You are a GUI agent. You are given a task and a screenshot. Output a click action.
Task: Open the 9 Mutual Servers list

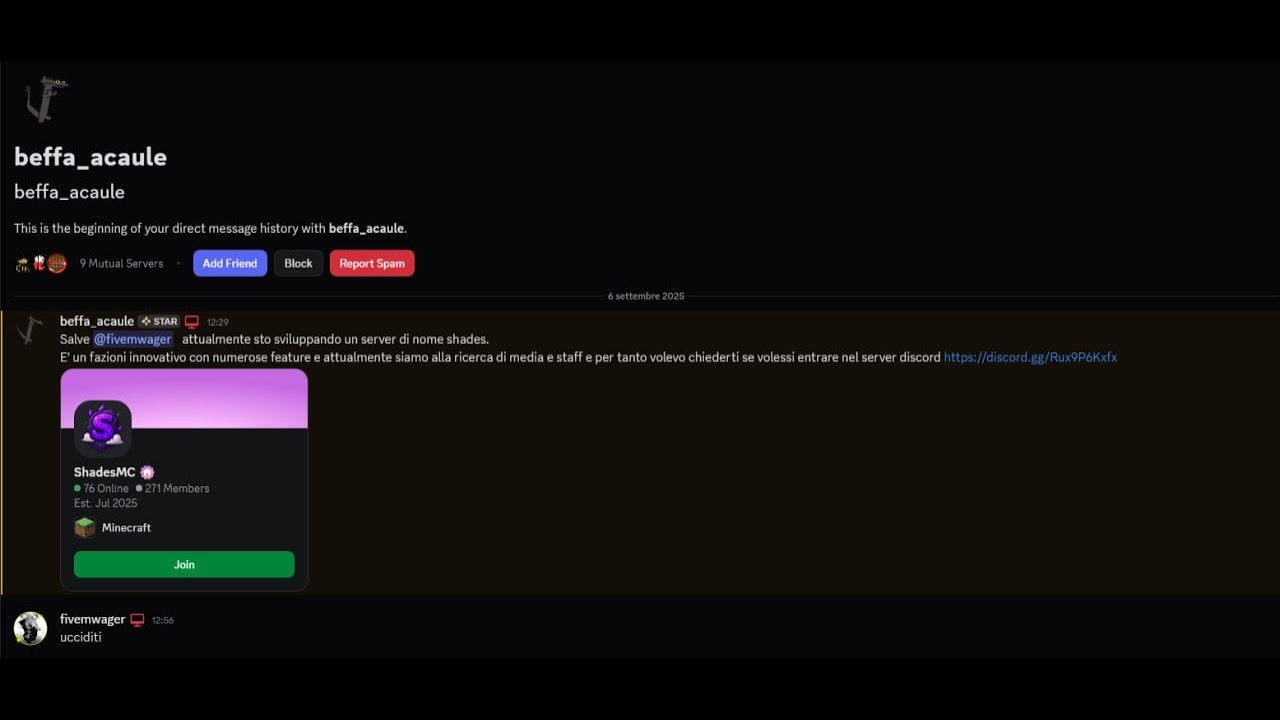(x=121, y=264)
